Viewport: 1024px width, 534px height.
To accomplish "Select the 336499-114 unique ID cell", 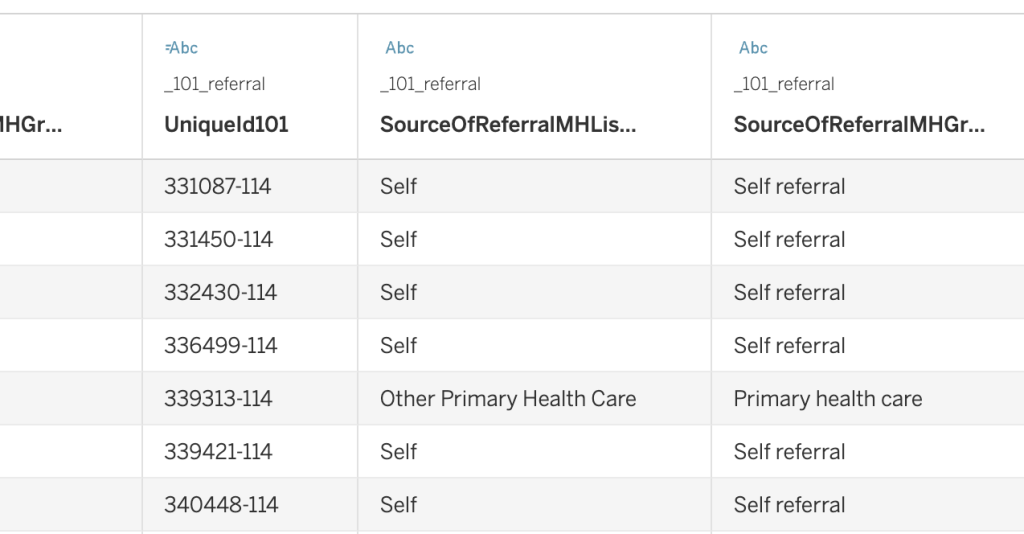I will click(220, 346).
